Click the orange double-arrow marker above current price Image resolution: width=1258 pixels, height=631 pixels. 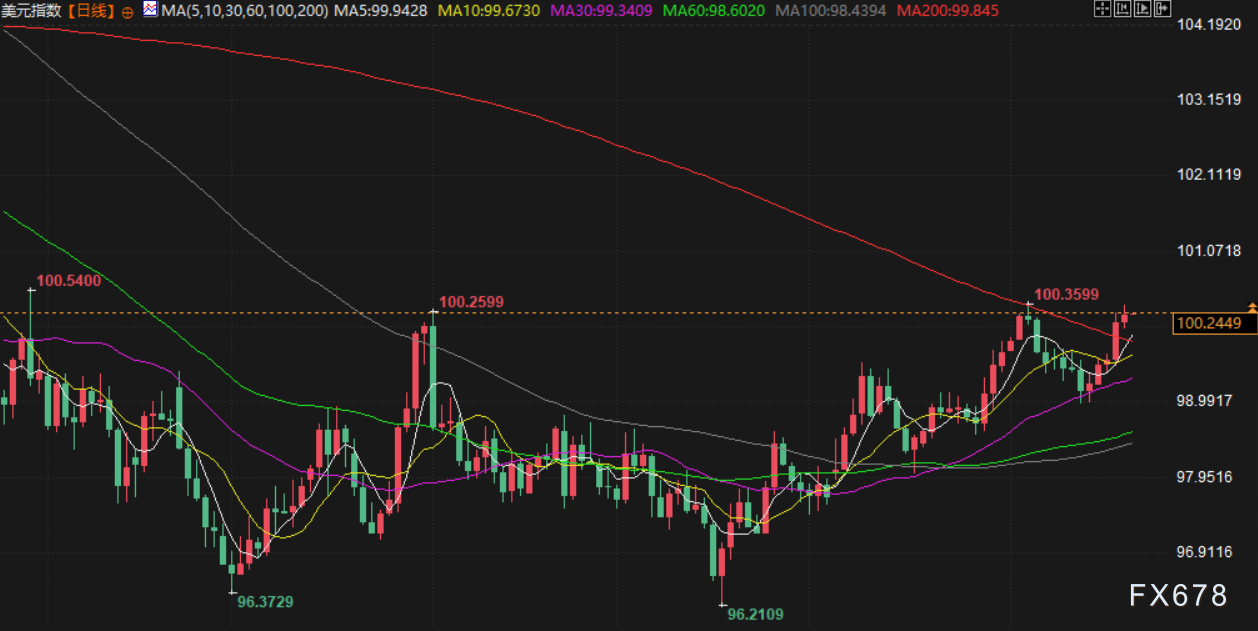[x=1251, y=306]
